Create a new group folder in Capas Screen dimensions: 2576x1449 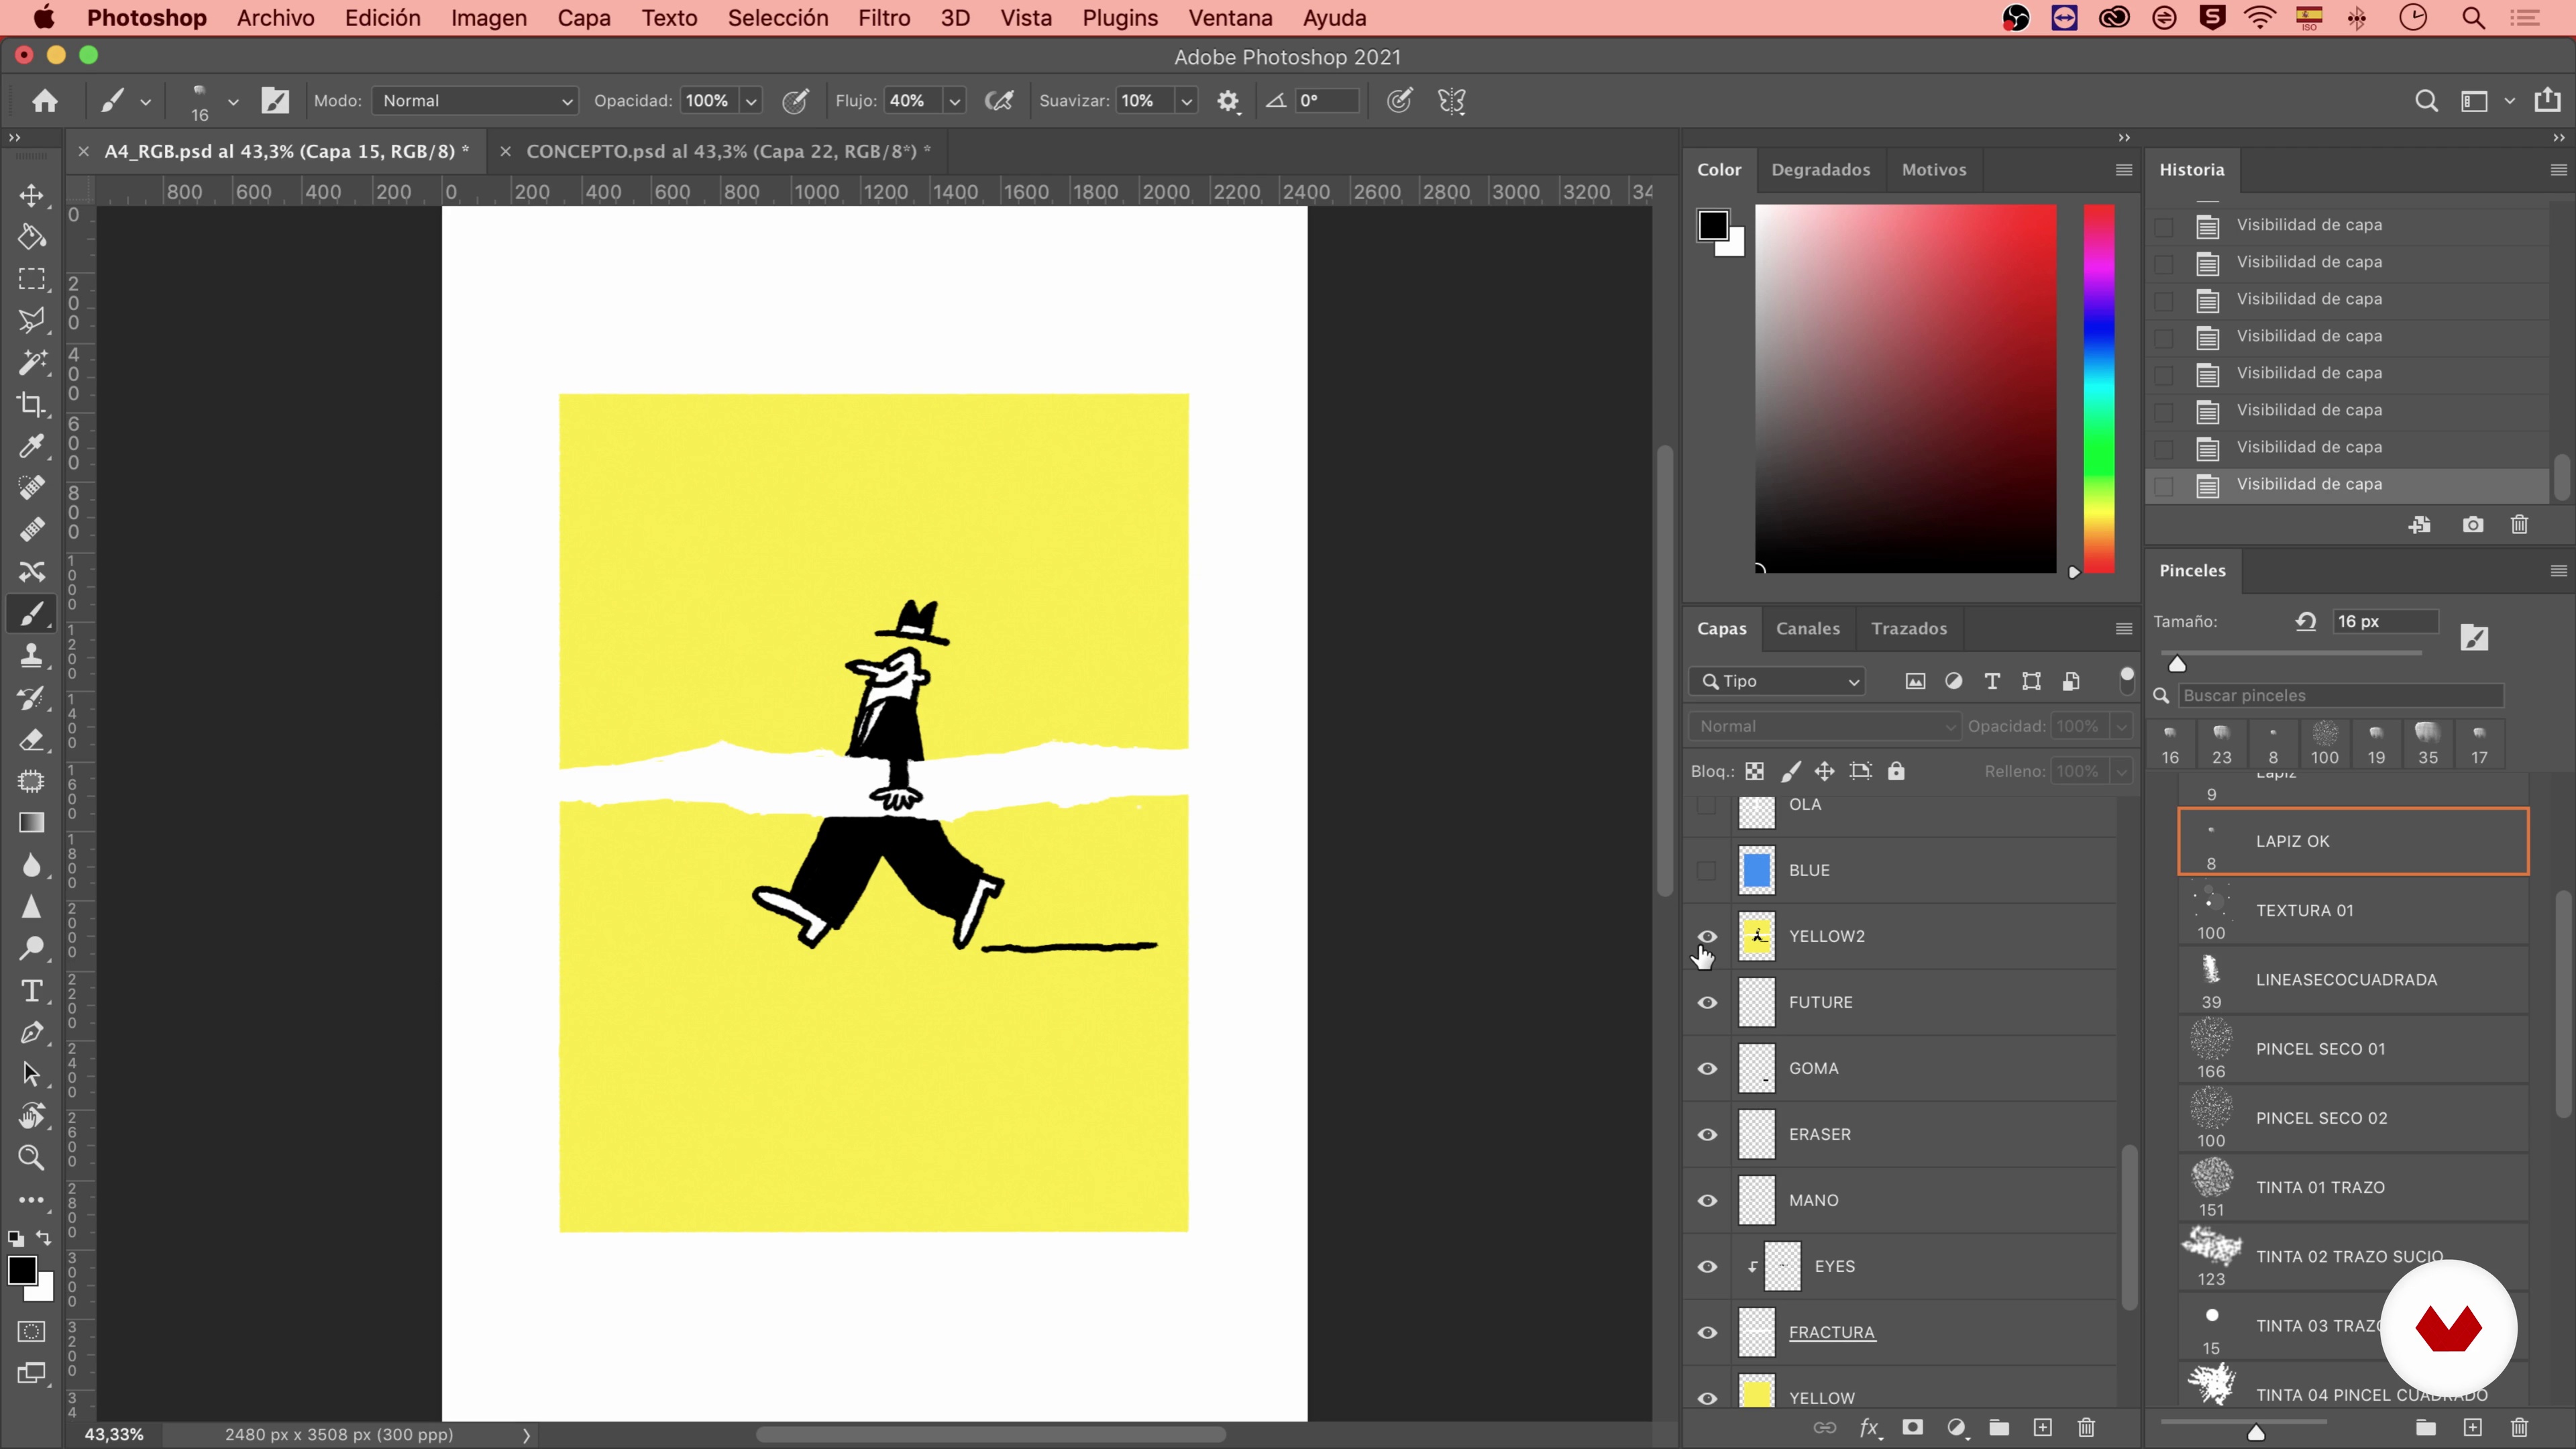[x=1999, y=1427]
